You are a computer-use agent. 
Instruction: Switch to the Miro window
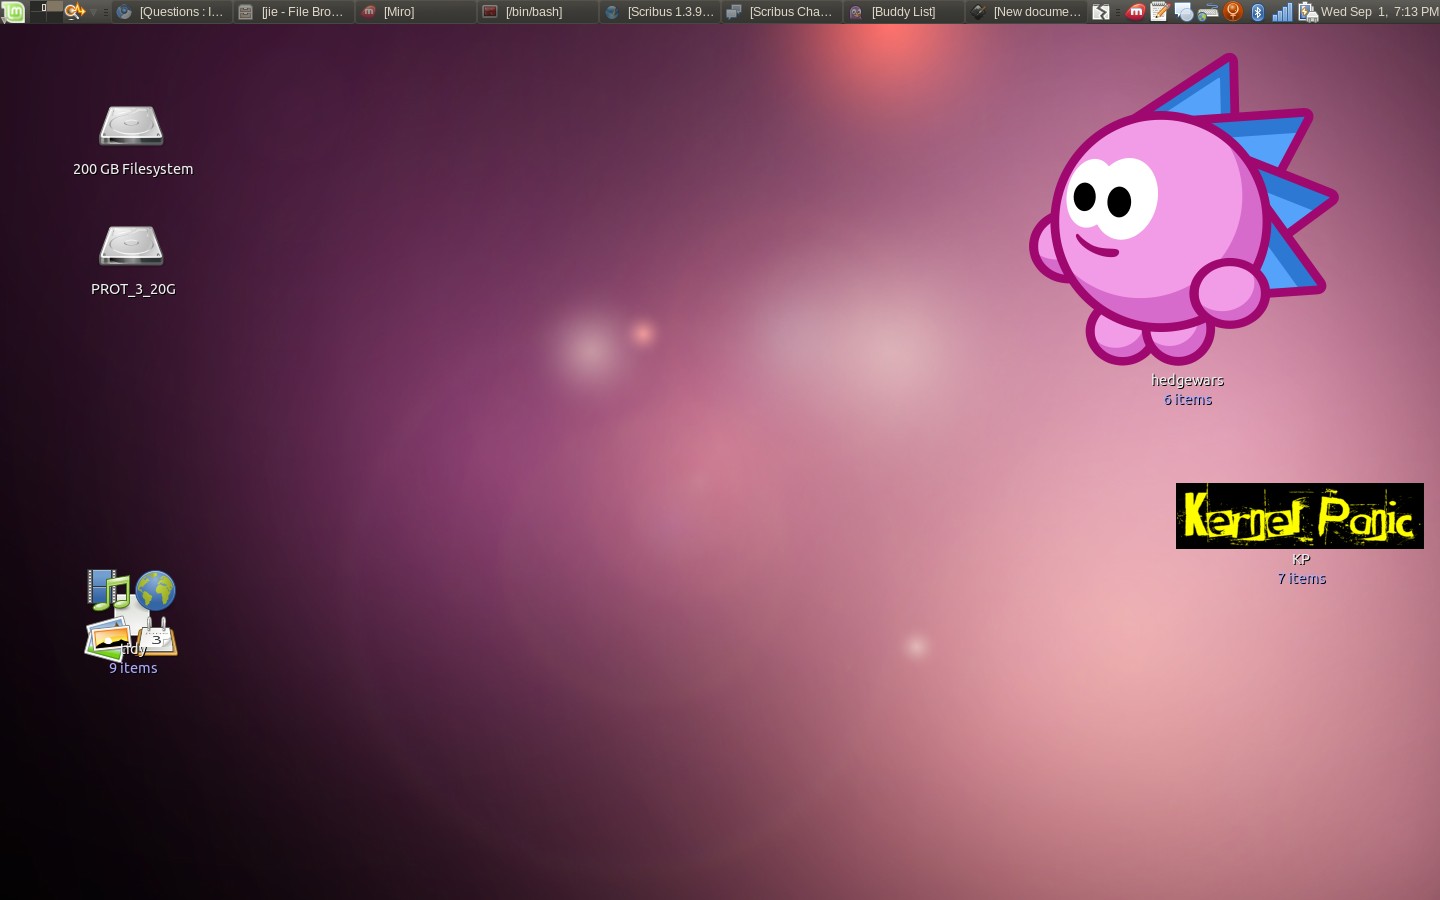415,12
